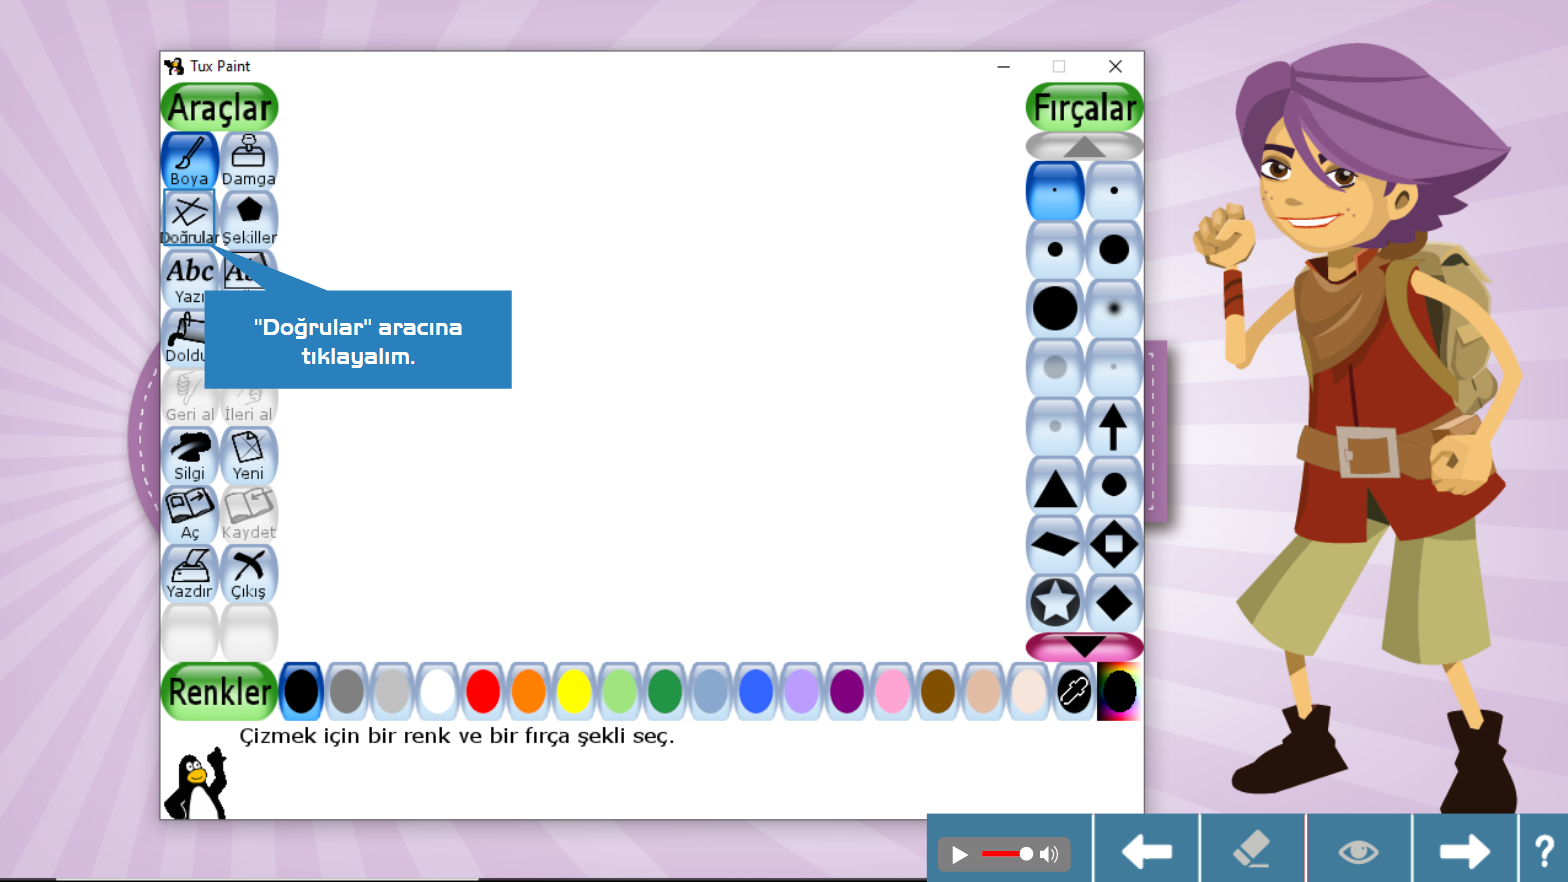Choose the gray faded dot brush

[x=1055, y=367]
